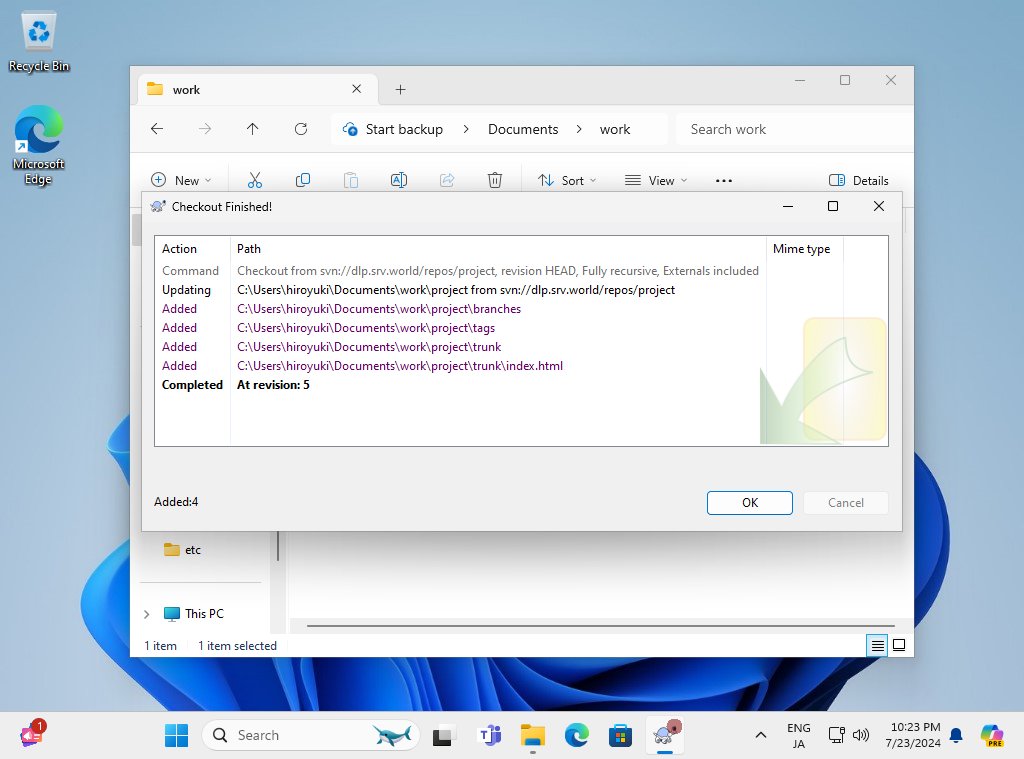Viewport: 1024px width, 759px height.
Task: Open the New item dropdown
Action: tap(182, 180)
